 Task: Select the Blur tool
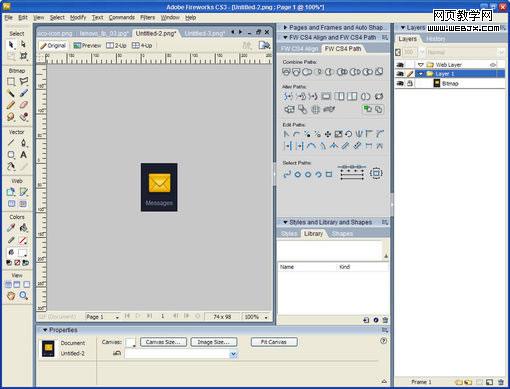(x=11, y=117)
